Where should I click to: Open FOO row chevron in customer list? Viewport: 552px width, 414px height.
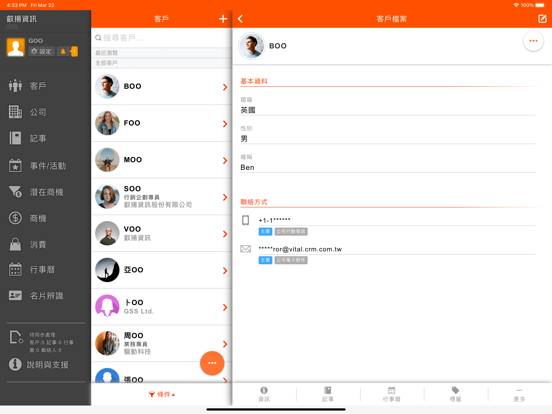point(225,124)
